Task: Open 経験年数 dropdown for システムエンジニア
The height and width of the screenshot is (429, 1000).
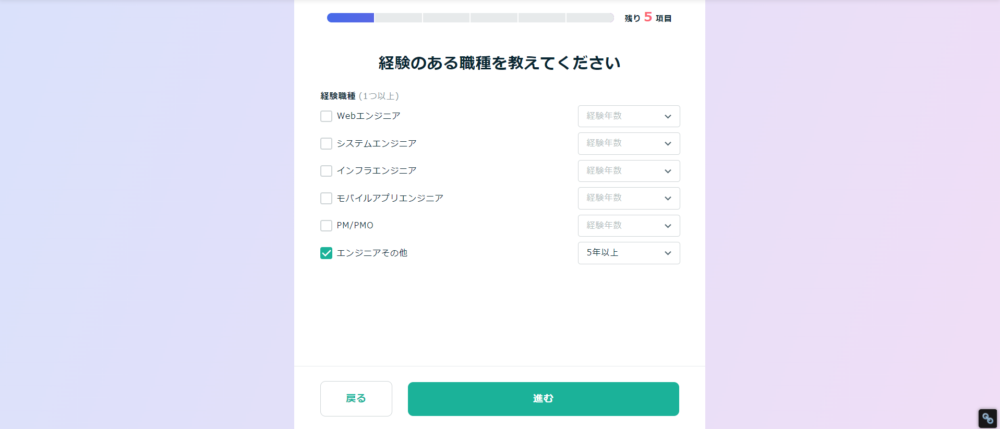Action: click(629, 143)
